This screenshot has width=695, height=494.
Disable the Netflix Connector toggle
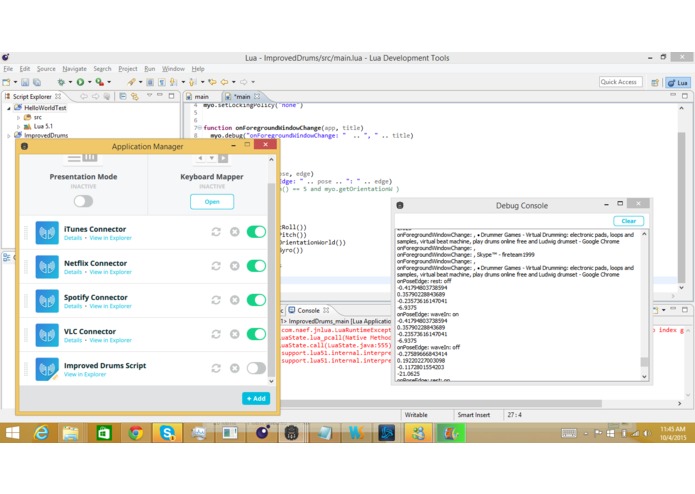(x=256, y=266)
